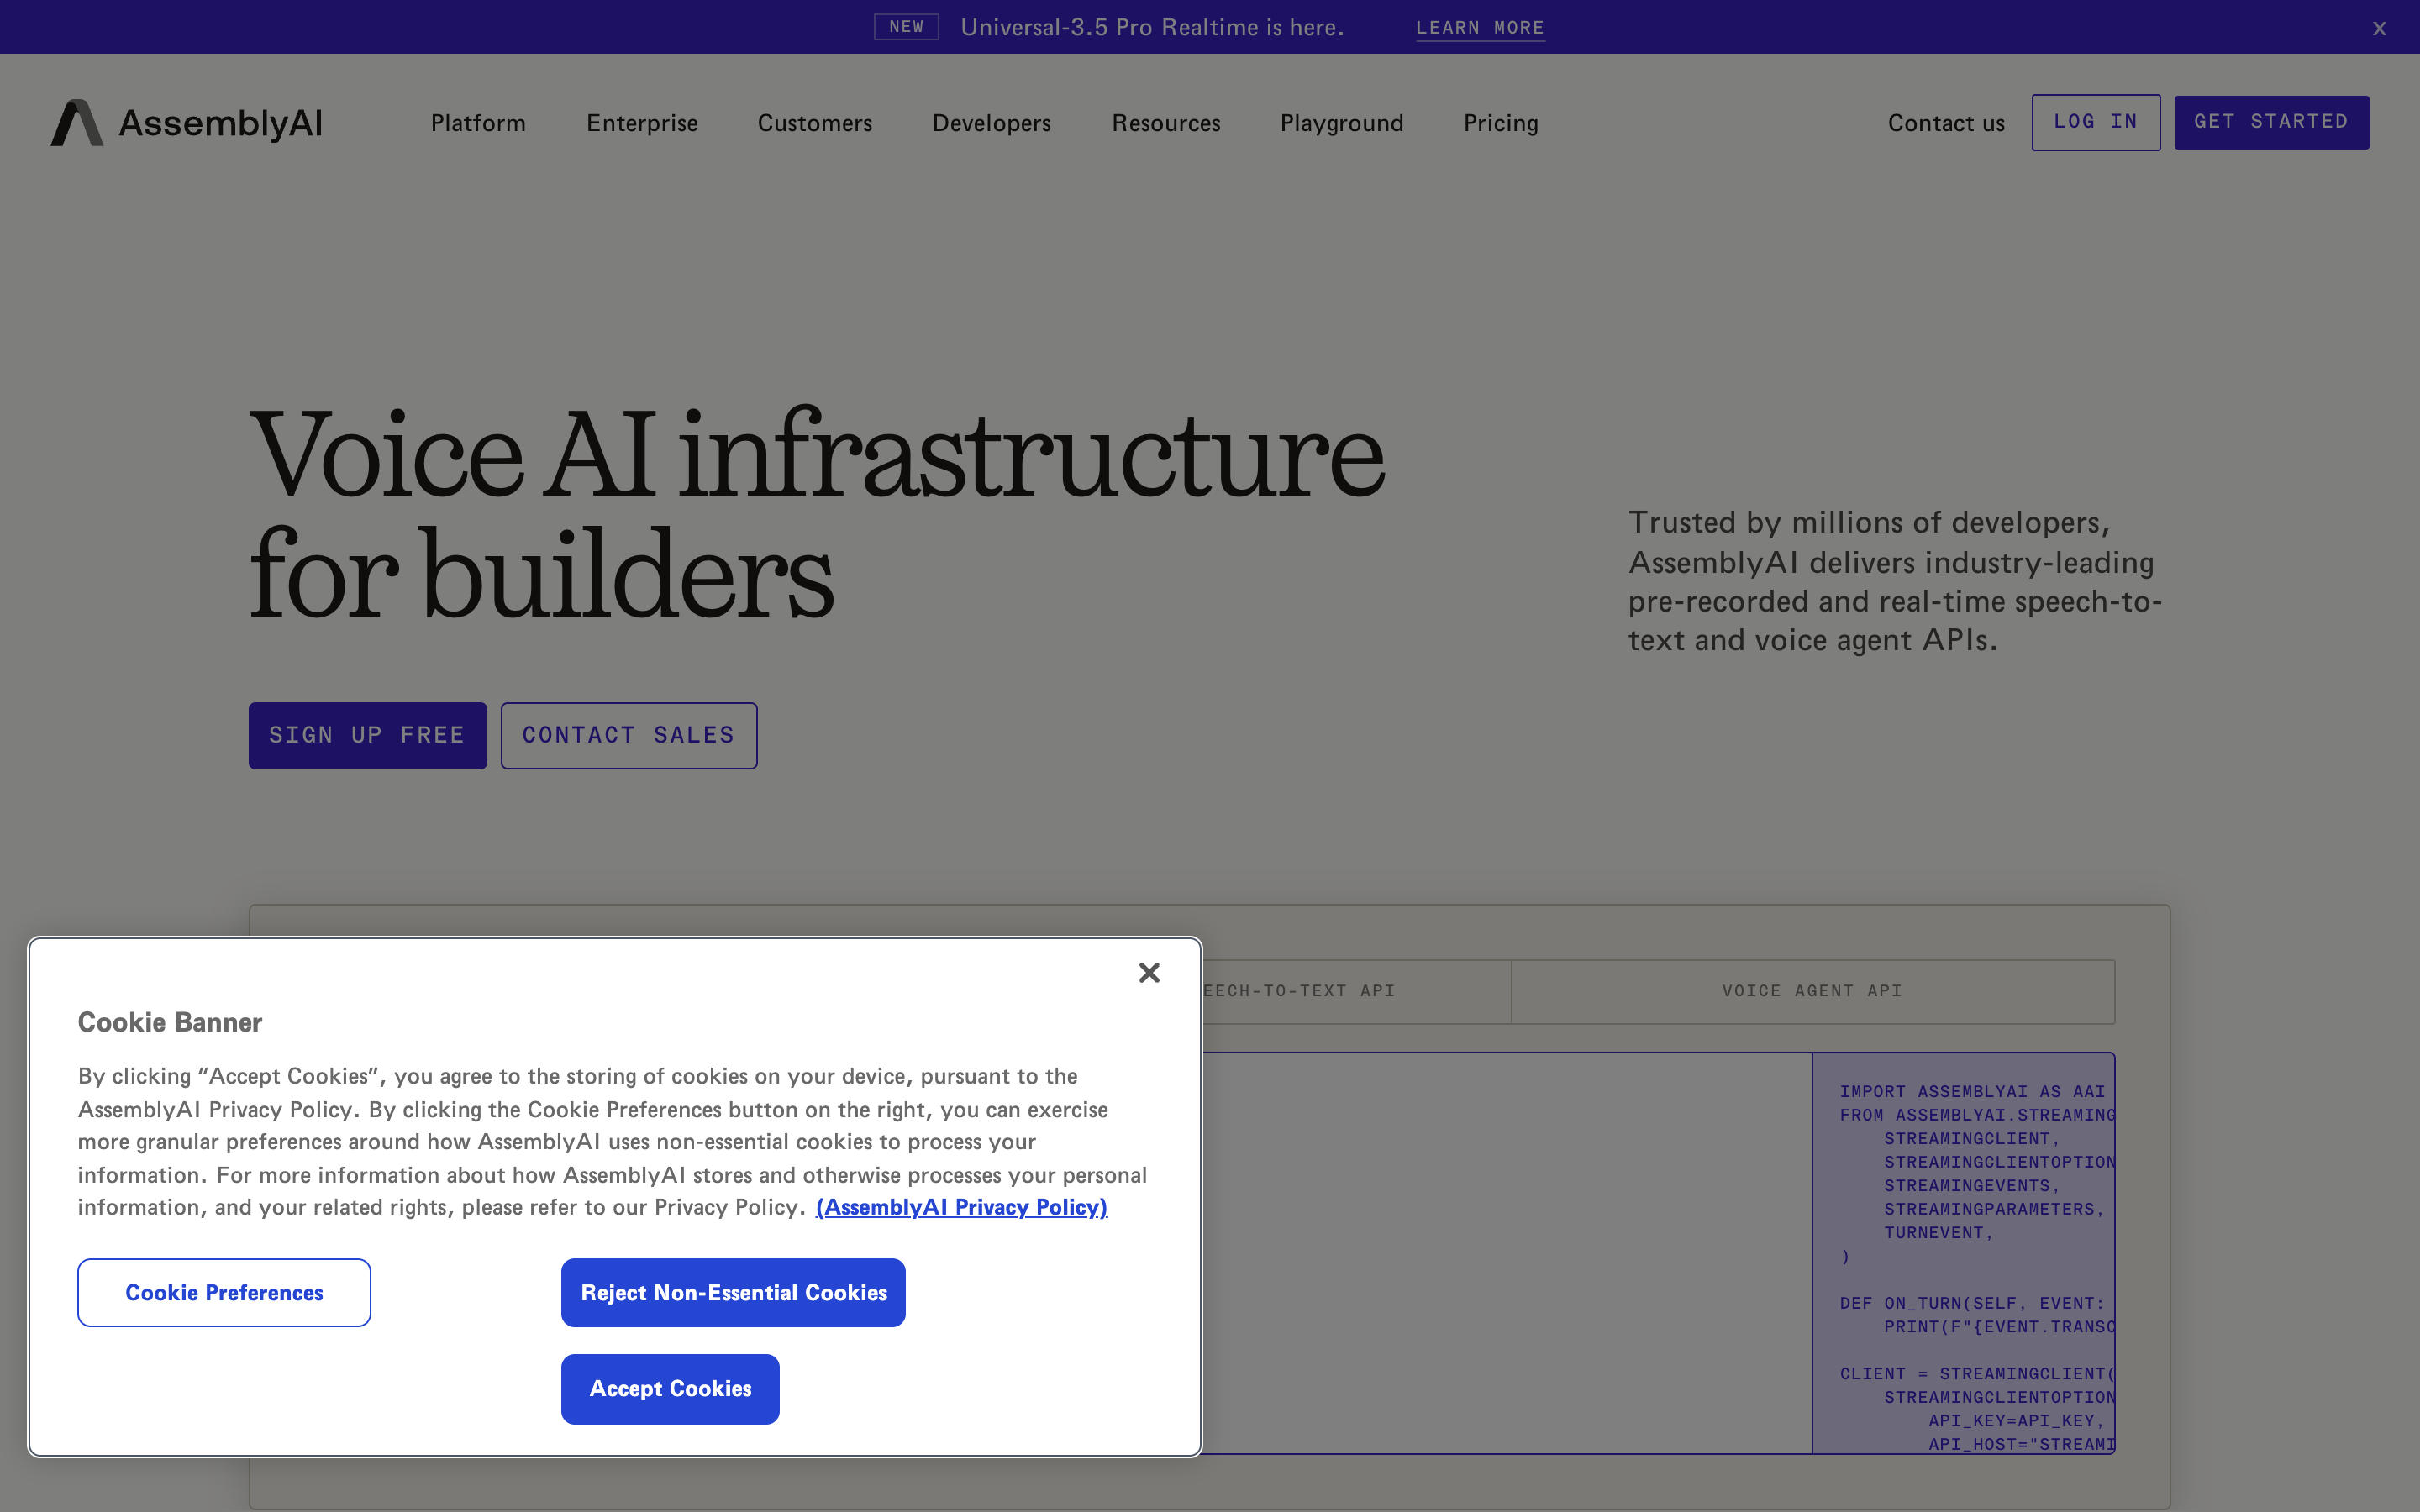
Task: Close the Cookie Banner dialog
Action: coord(1149,972)
